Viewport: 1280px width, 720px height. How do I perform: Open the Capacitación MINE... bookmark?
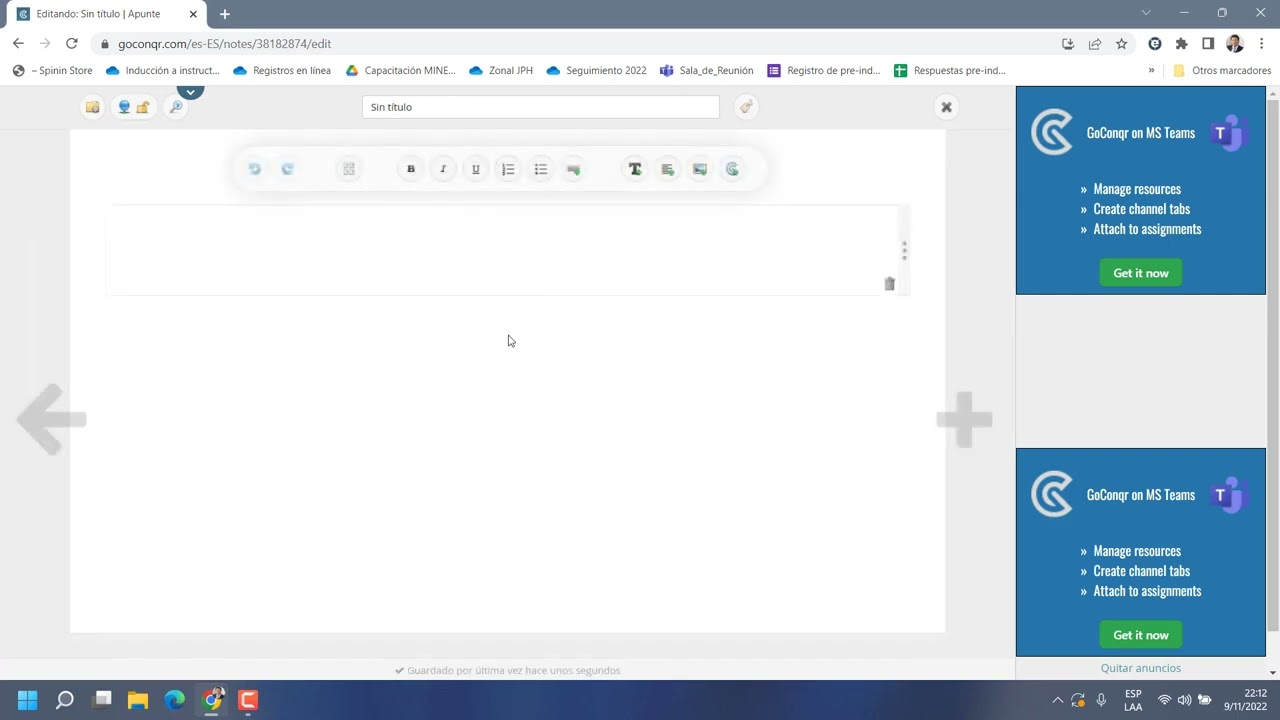[400, 71]
